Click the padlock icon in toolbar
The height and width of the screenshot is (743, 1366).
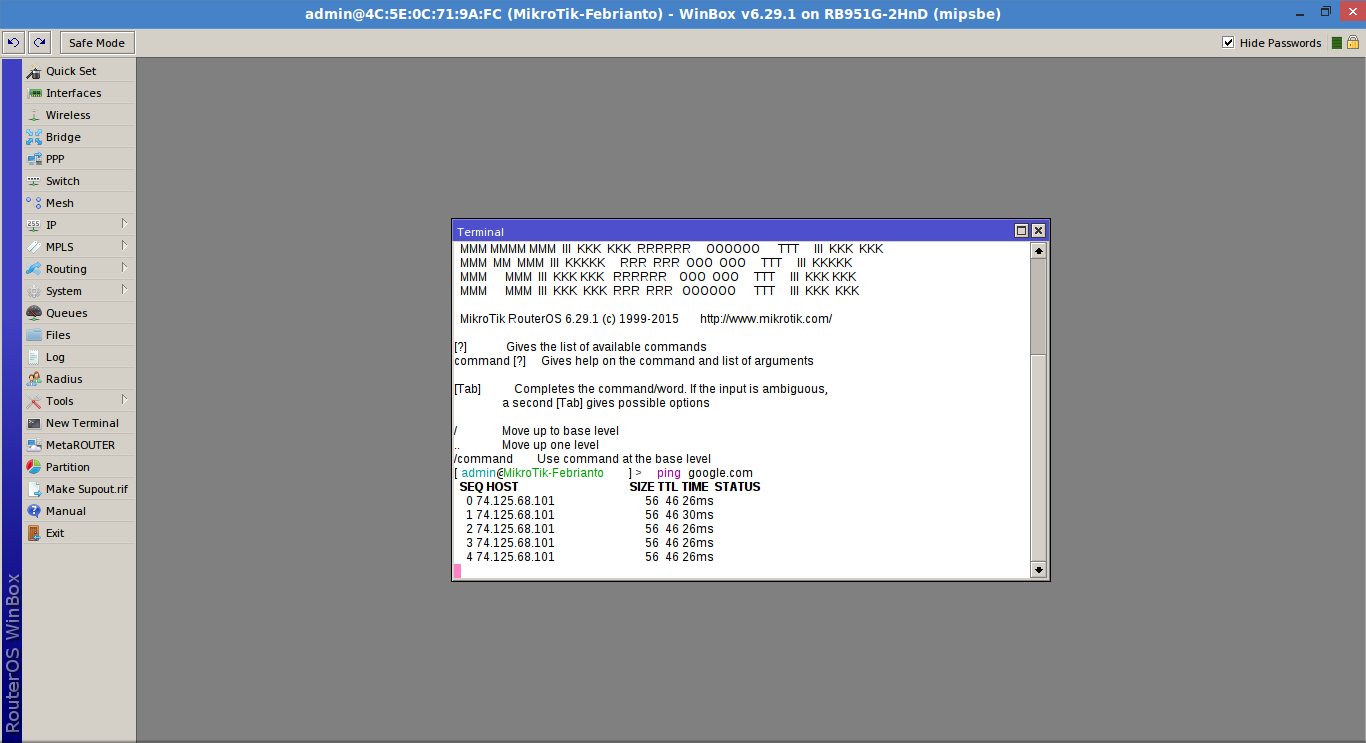pos(1352,42)
